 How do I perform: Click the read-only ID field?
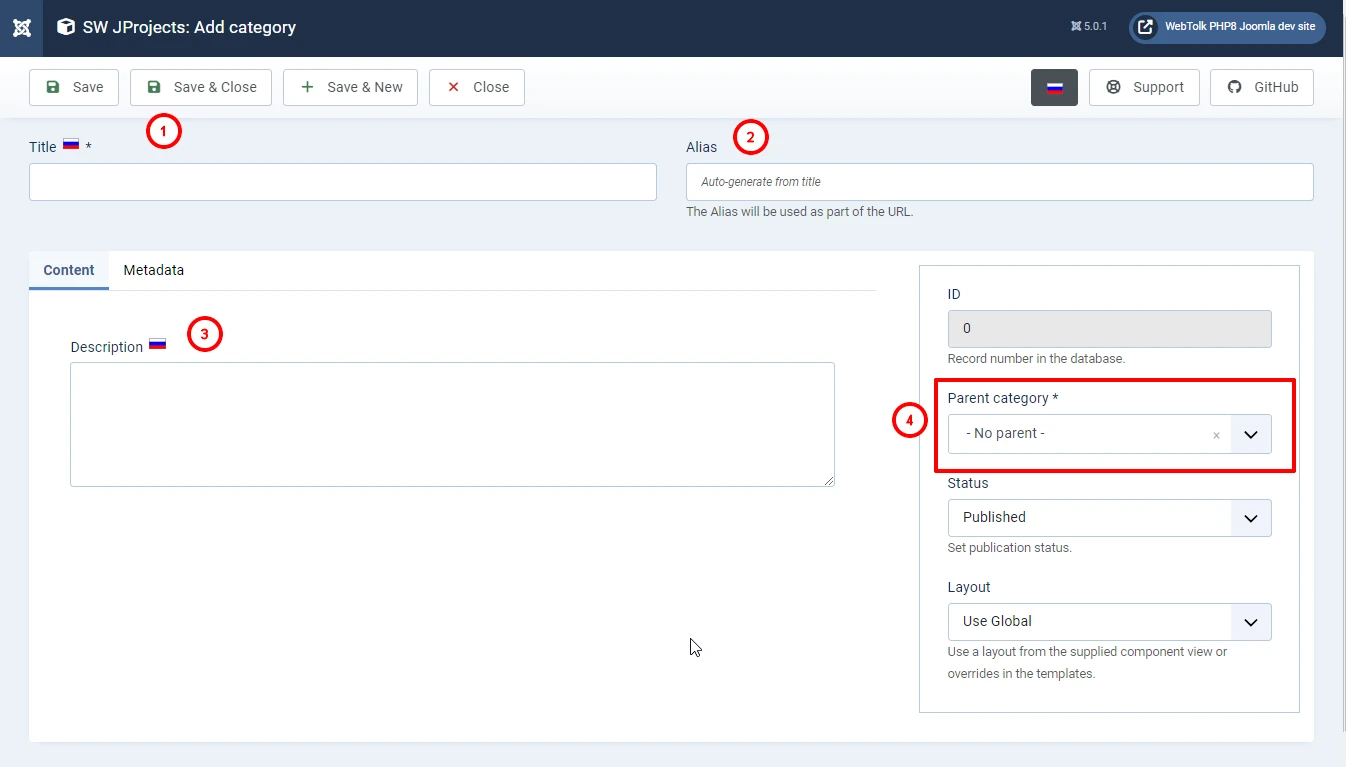point(1109,328)
